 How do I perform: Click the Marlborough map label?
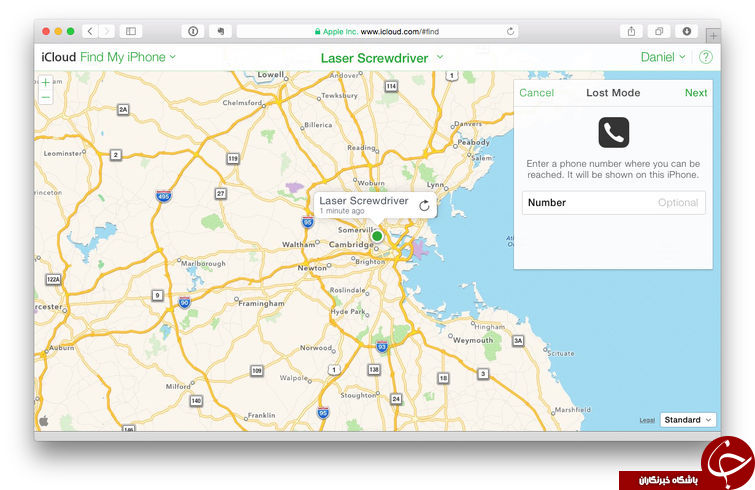203,264
